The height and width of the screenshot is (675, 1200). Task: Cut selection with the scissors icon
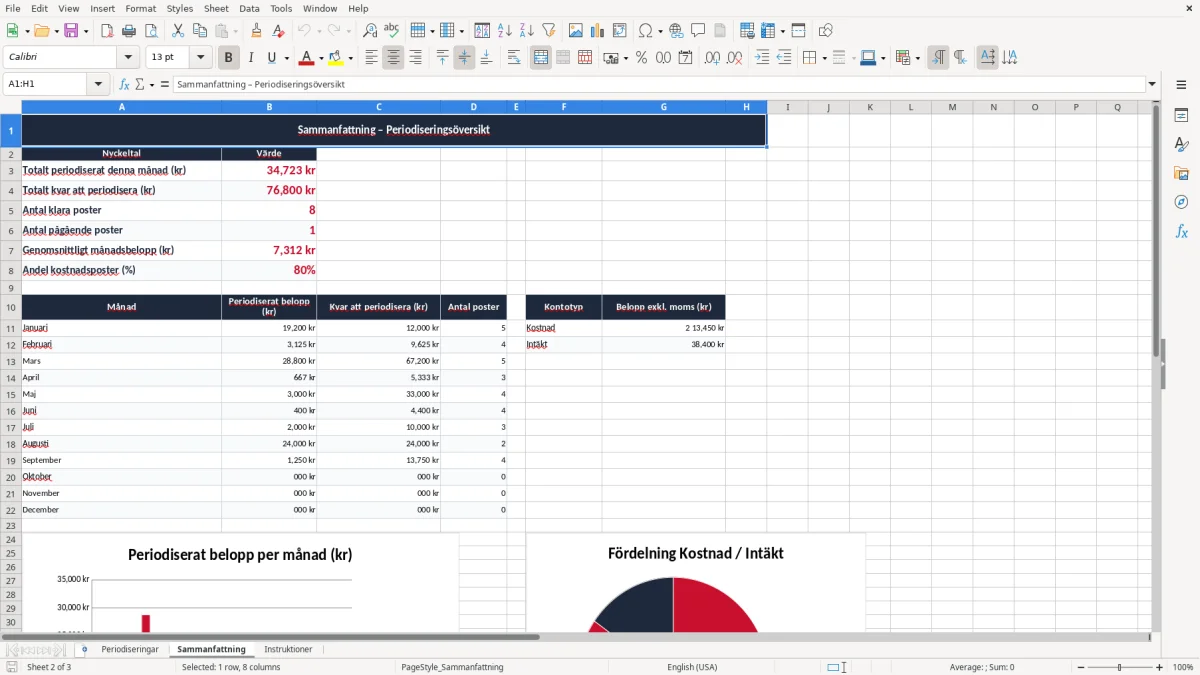(177, 31)
